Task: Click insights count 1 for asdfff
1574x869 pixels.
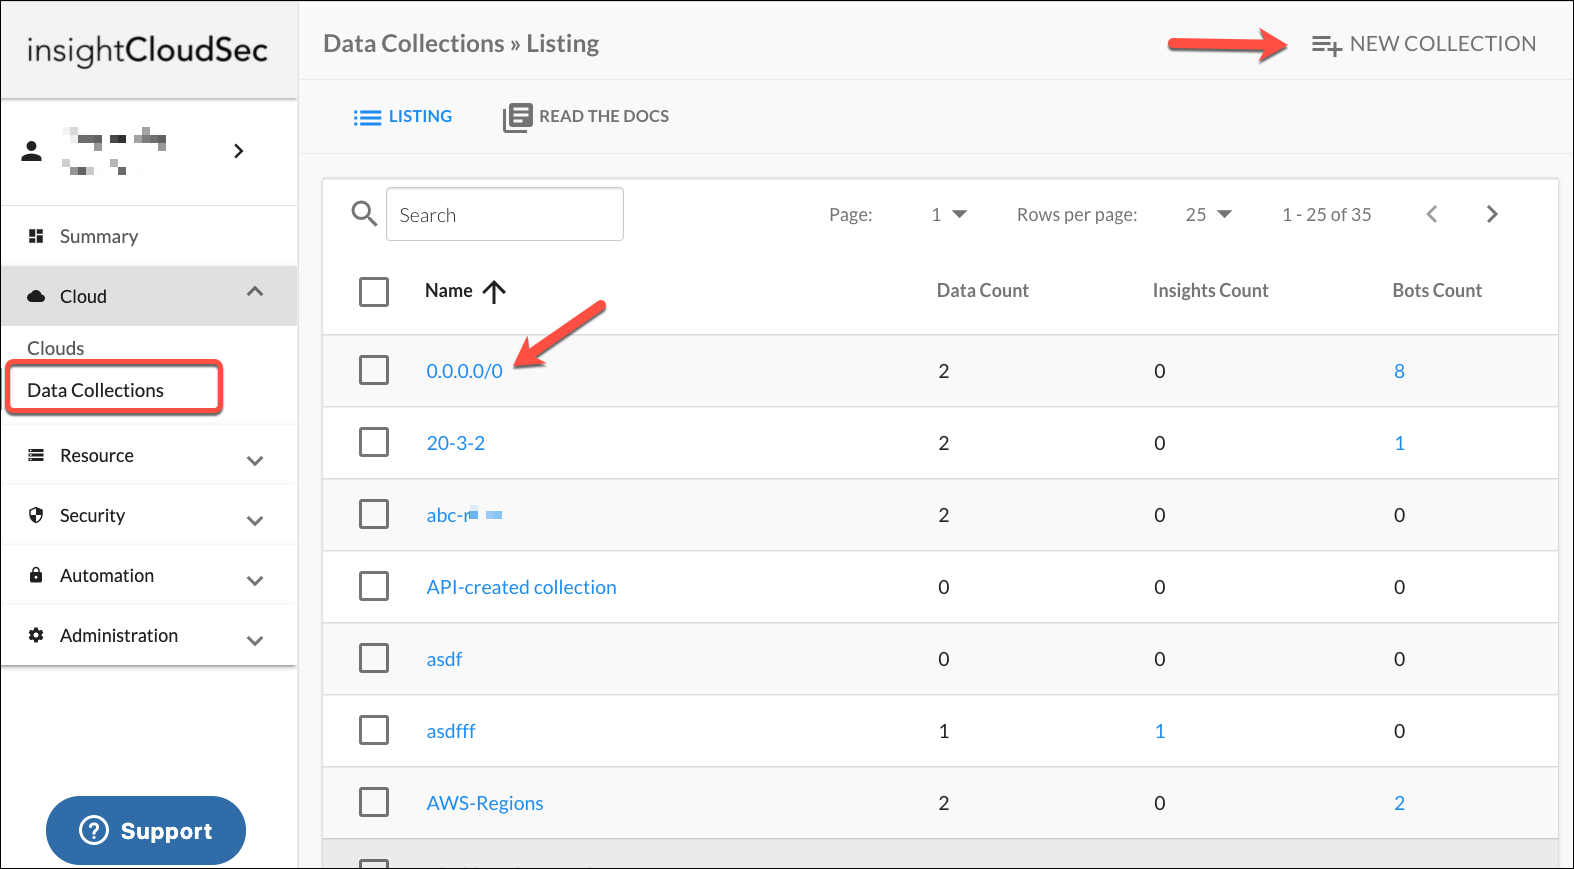Action: pyautogui.click(x=1160, y=731)
